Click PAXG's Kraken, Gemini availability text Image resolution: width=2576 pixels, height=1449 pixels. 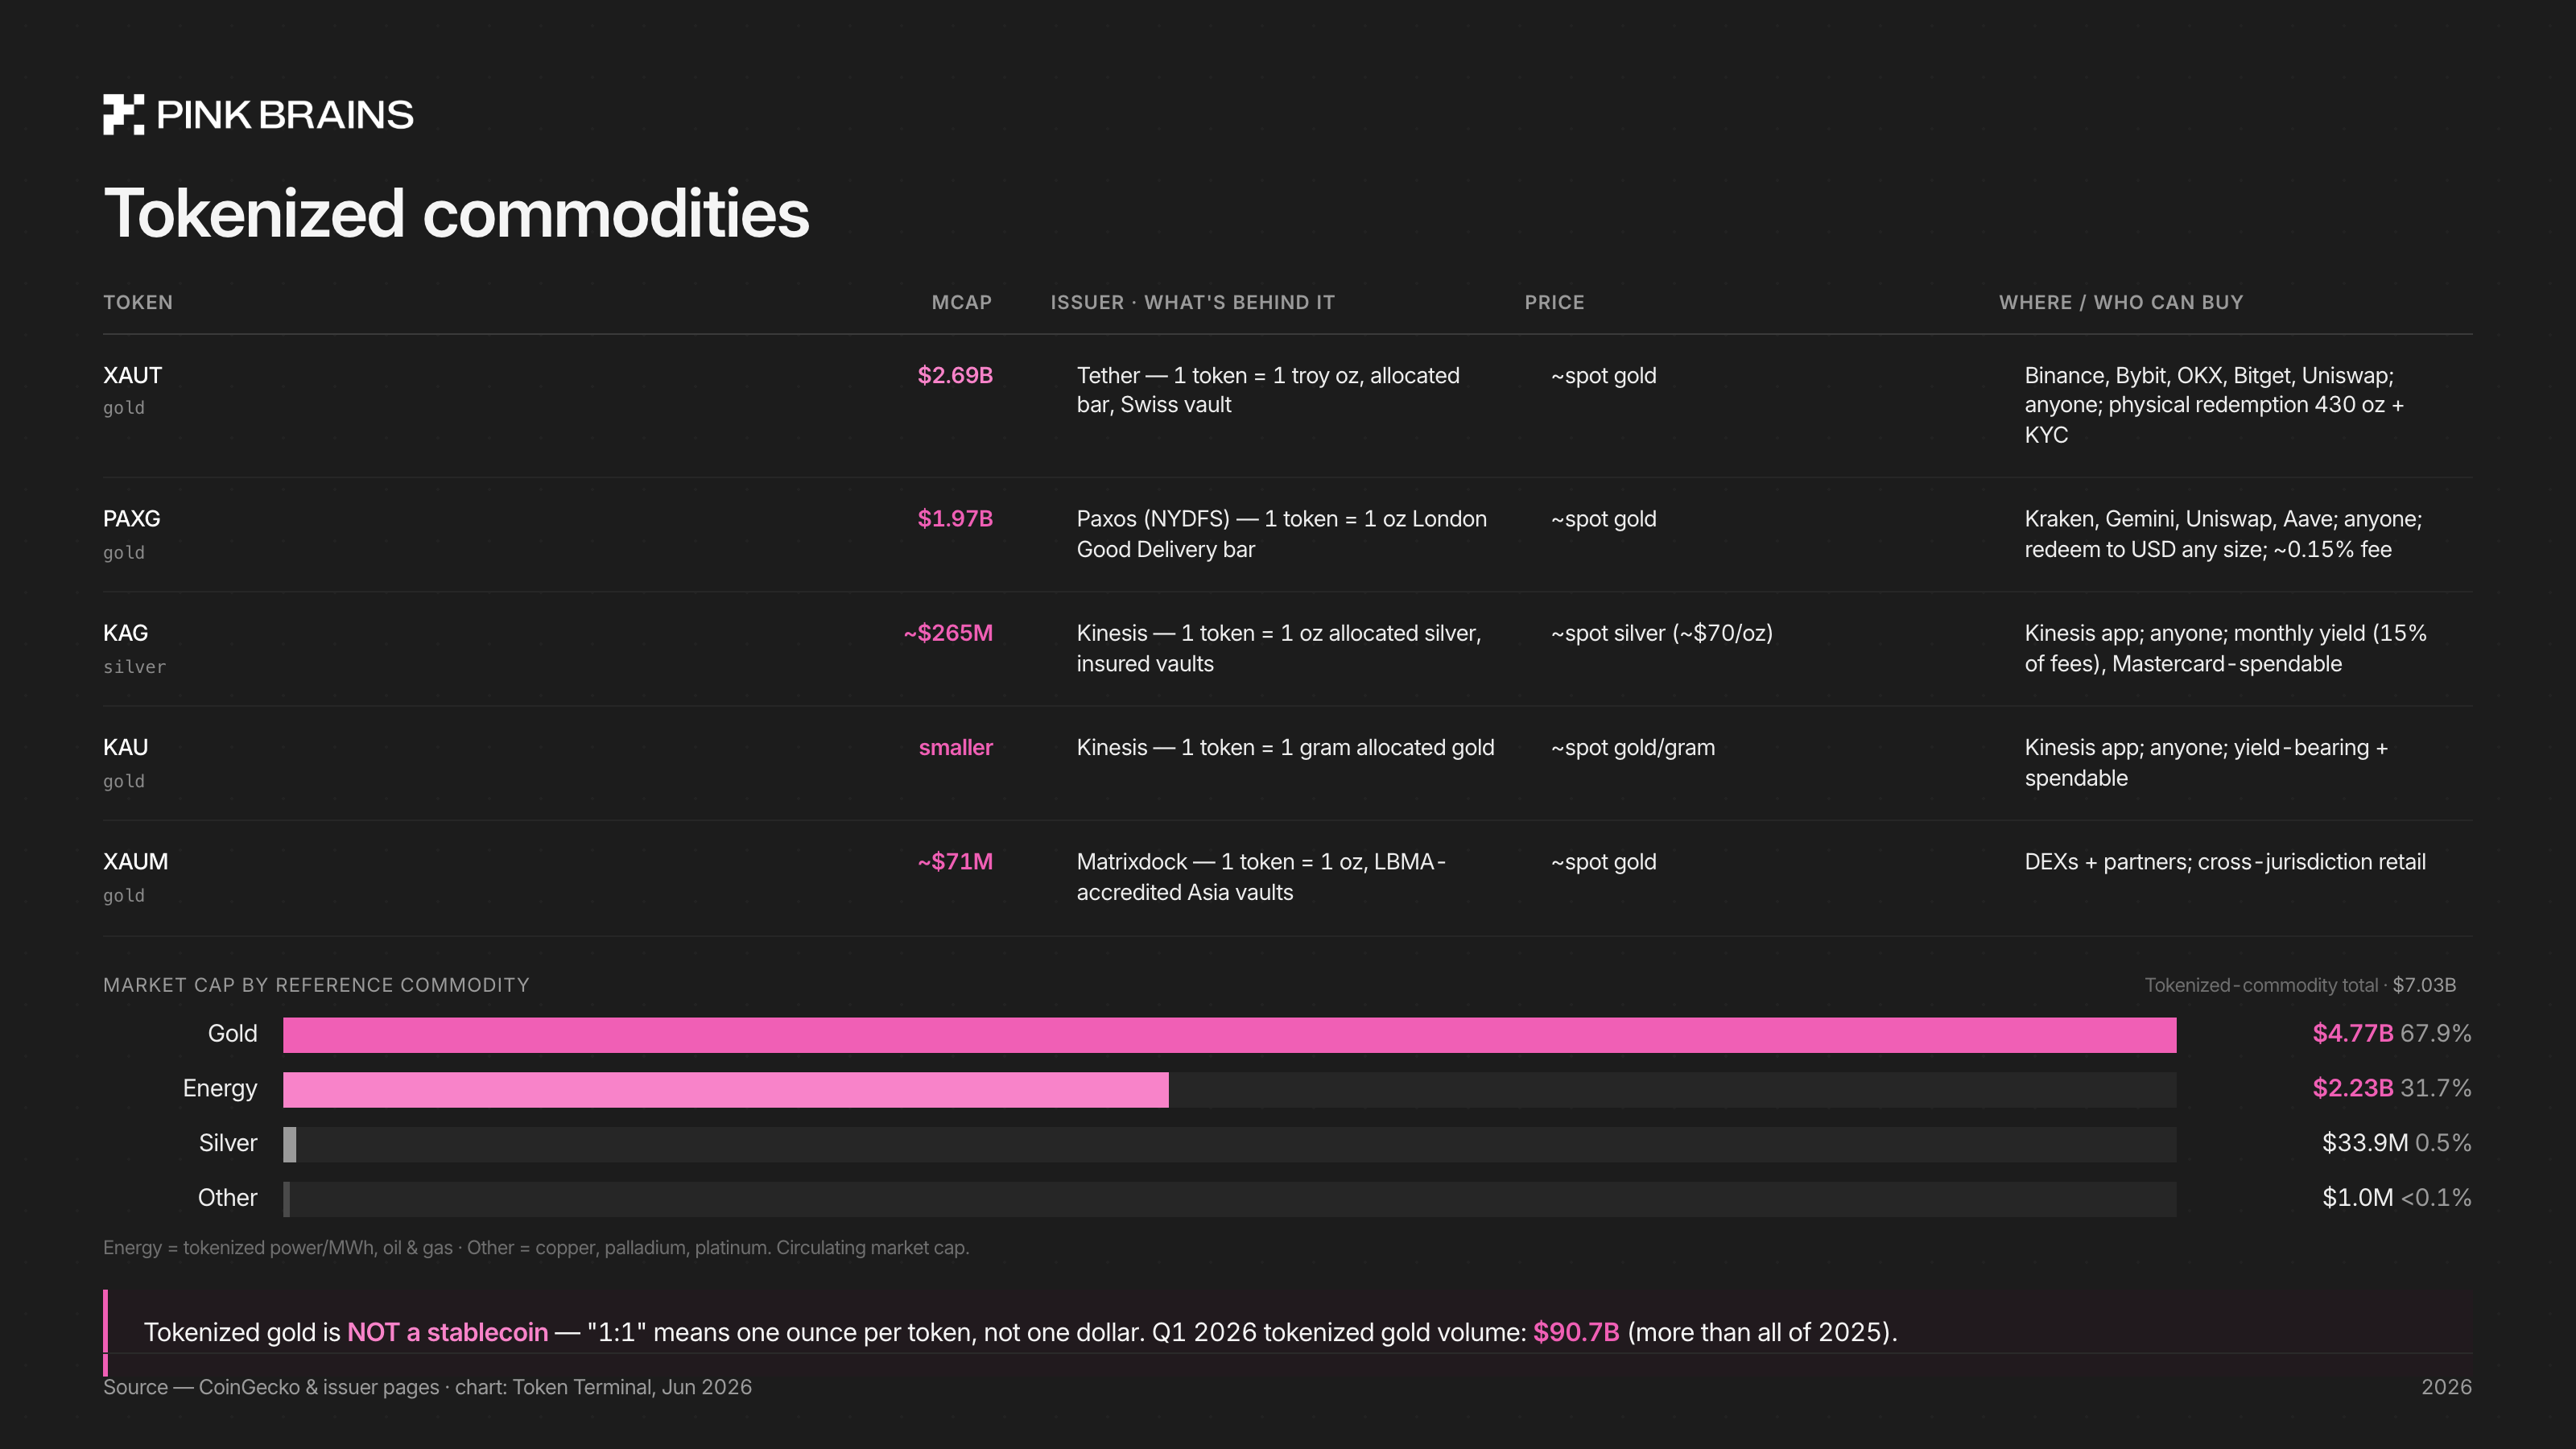[x=2223, y=534]
